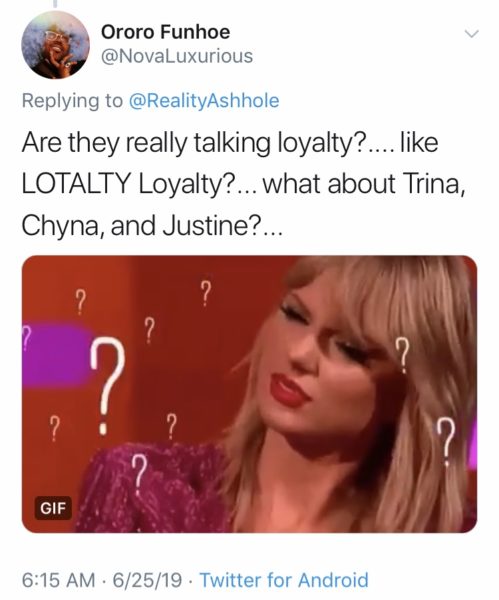Click the Ororo Funhoe display name
The image size is (499, 600).
tap(165, 32)
